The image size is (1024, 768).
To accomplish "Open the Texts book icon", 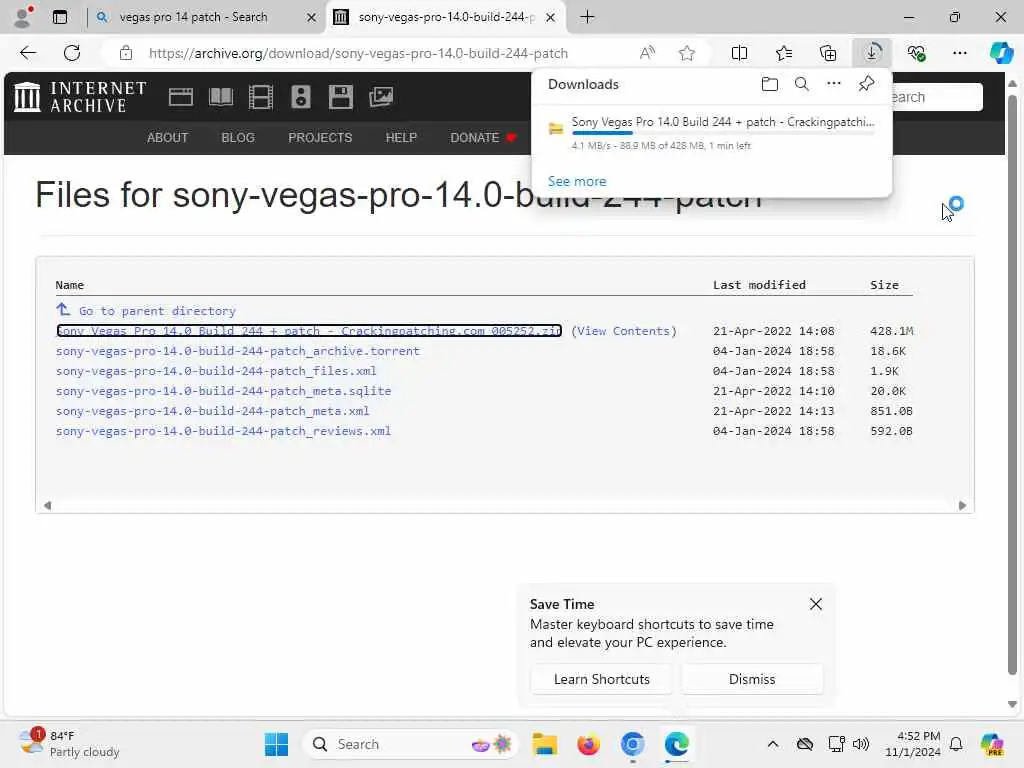I will pyautogui.click(x=221, y=97).
